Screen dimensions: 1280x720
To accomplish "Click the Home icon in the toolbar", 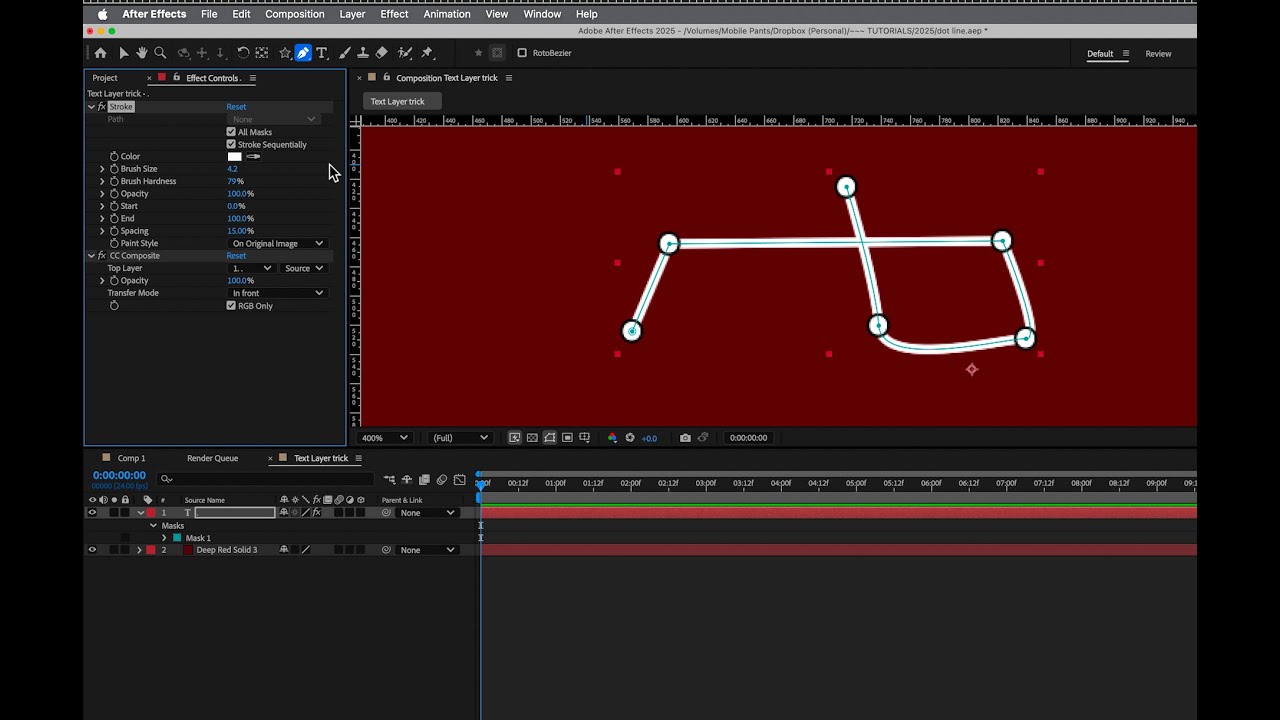I will click(100, 53).
